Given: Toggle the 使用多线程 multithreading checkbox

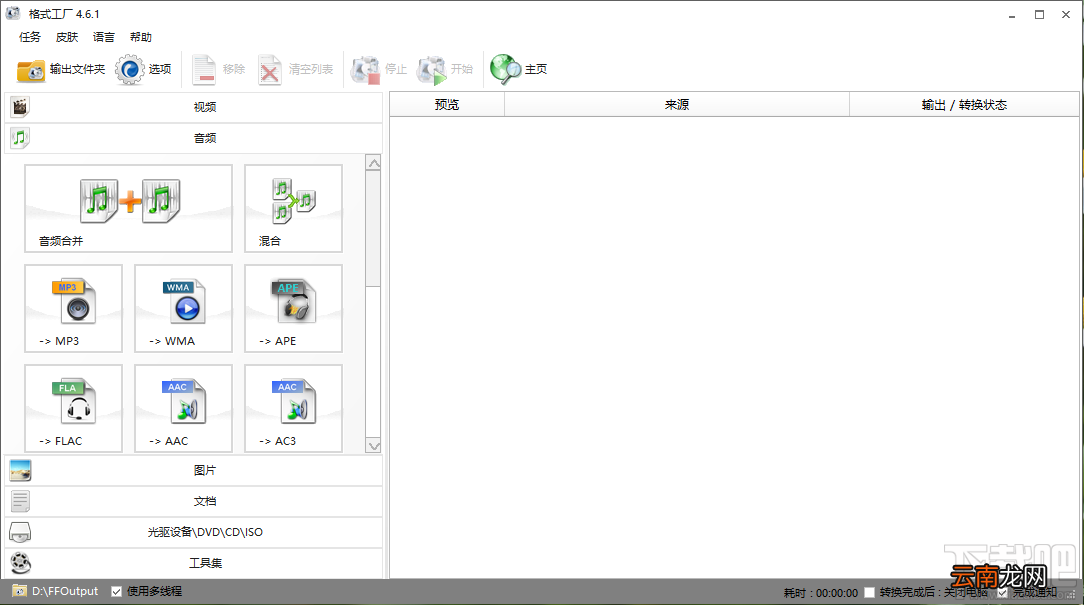Looking at the screenshot, I should click(116, 591).
